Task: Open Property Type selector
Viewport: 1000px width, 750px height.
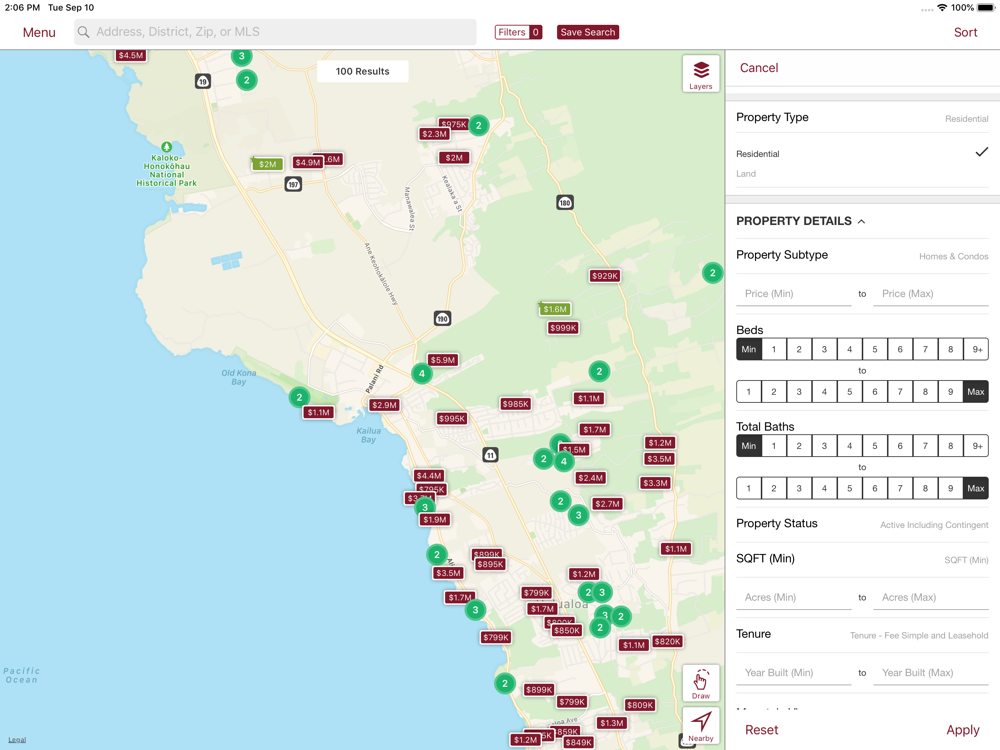Action: point(862,117)
